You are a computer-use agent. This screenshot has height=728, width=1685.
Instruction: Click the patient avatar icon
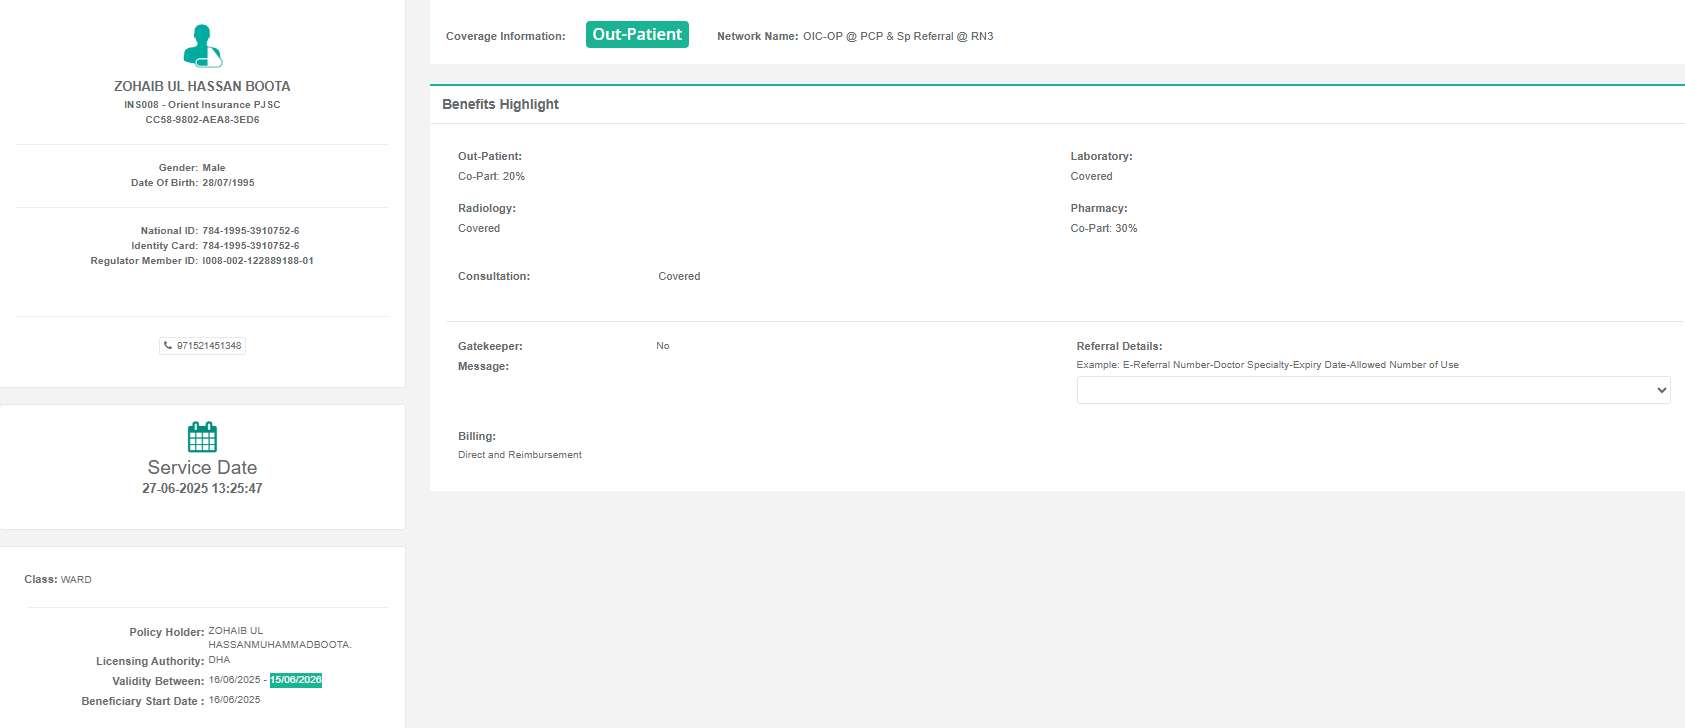202,46
